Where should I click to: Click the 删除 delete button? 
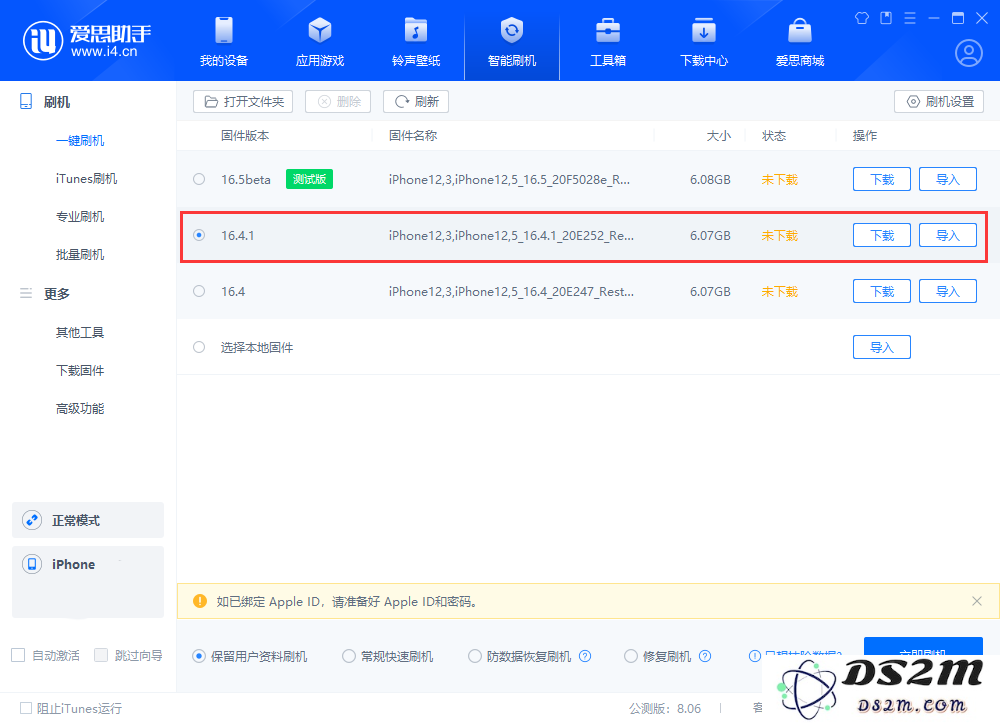click(338, 101)
